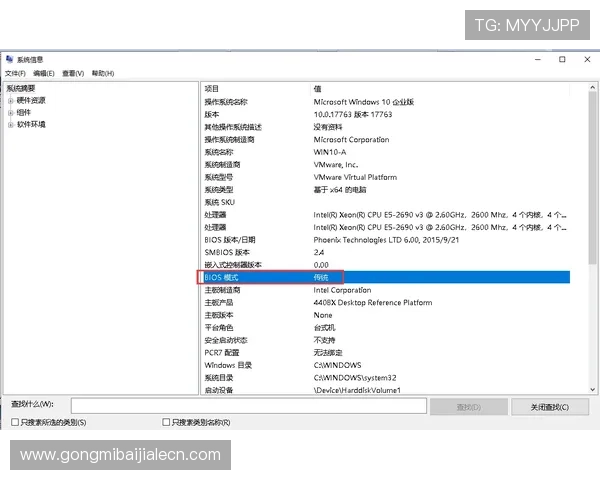The image size is (600, 480).
Task: Minimize the System Information window
Action: click(536, 60)
